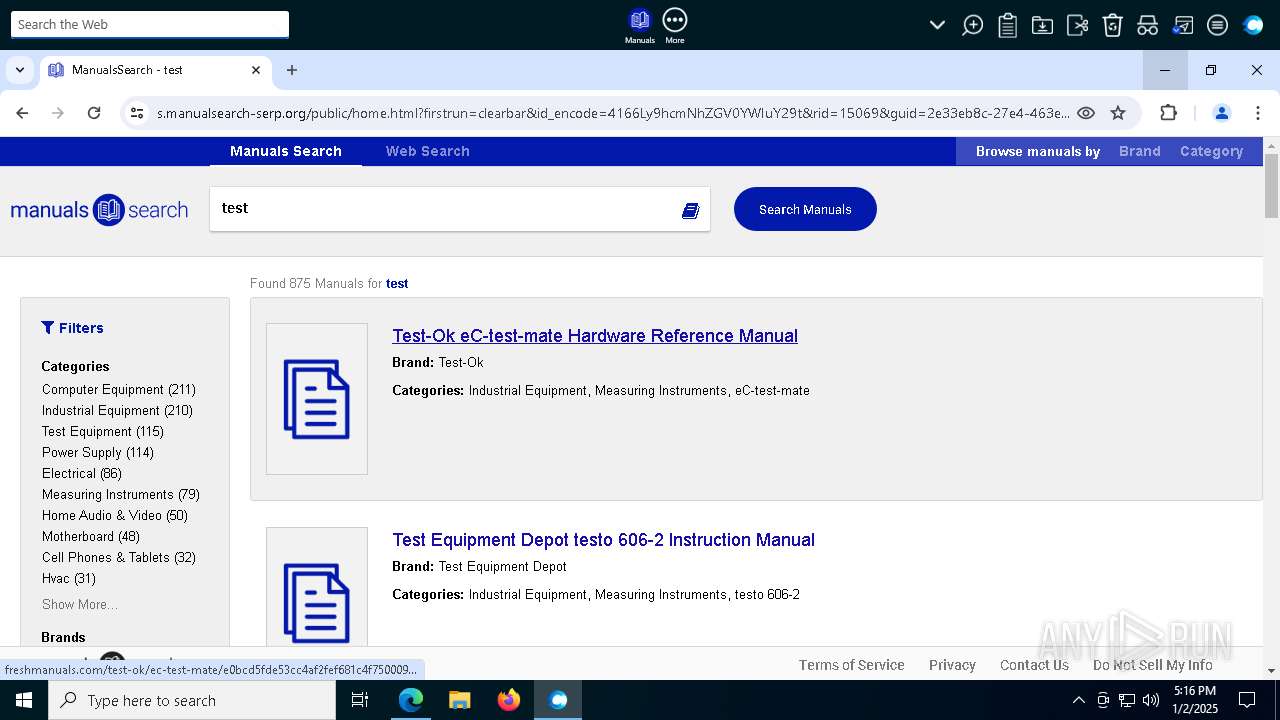Open the incognito glasses icon
Screen dimensions: 1280x720
point(1147,26)
